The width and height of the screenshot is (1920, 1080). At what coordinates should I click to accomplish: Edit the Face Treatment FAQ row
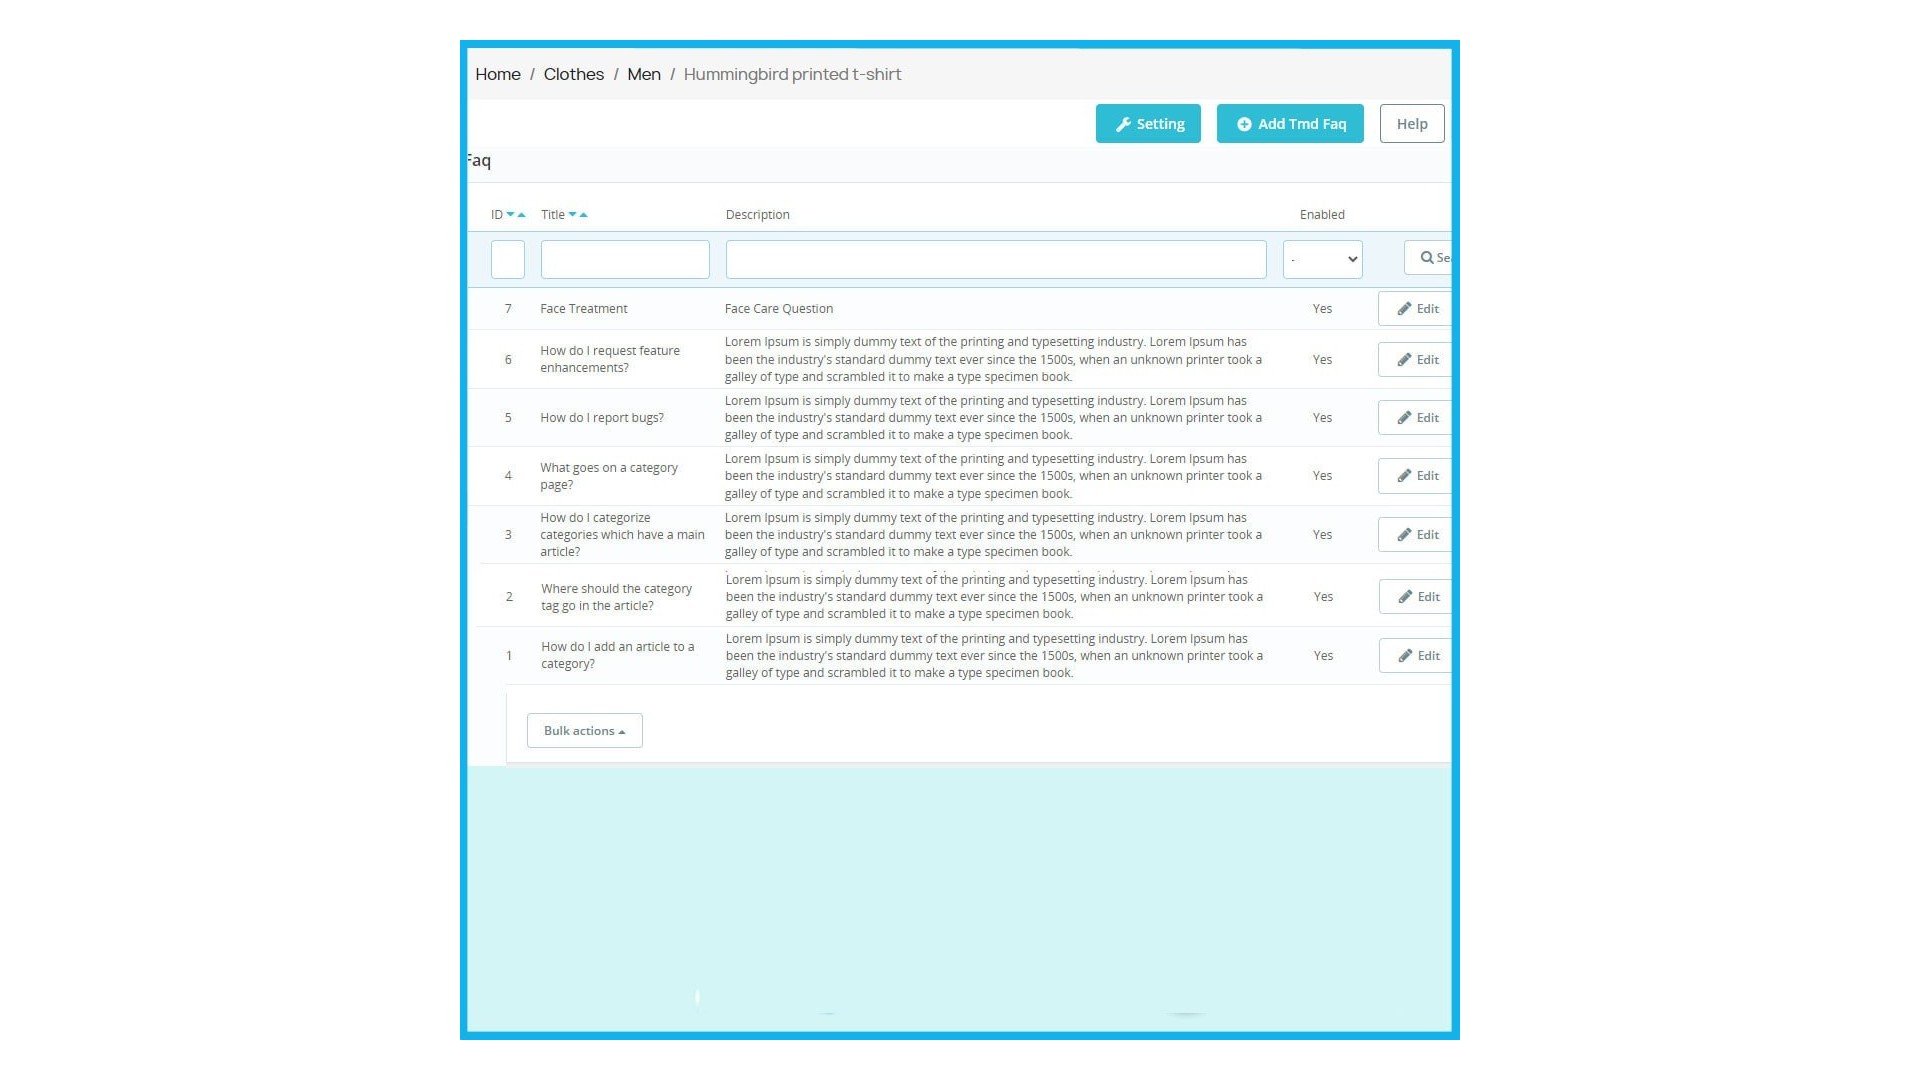(x=1416, y=309)
